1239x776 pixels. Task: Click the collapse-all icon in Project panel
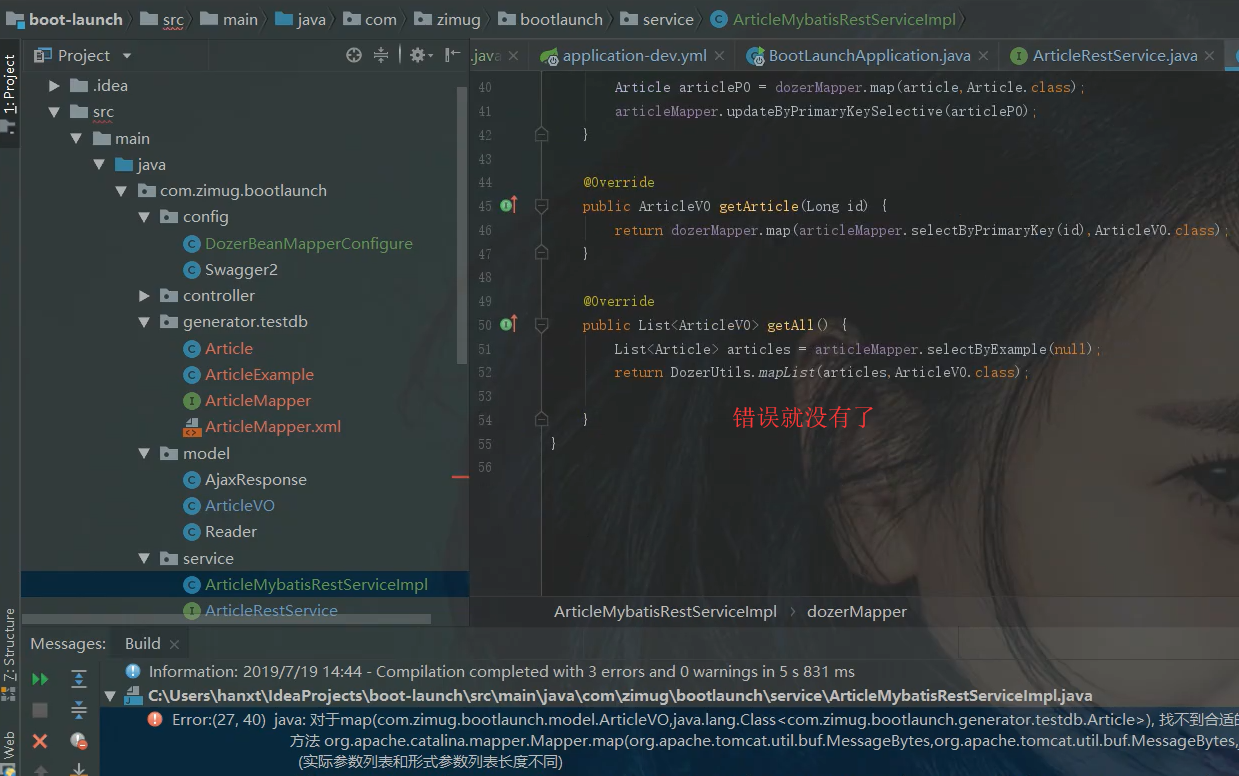(x=381, y=56)
